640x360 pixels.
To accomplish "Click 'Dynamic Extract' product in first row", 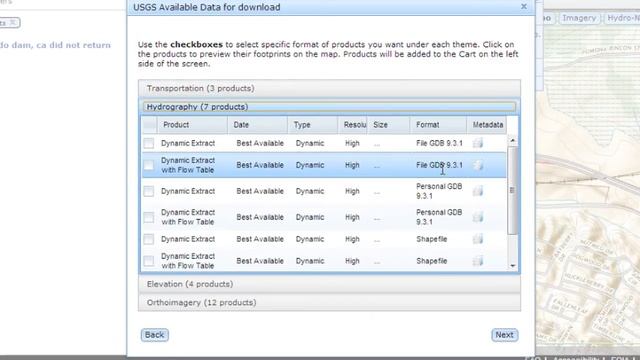I will click(x=188, y=143).
